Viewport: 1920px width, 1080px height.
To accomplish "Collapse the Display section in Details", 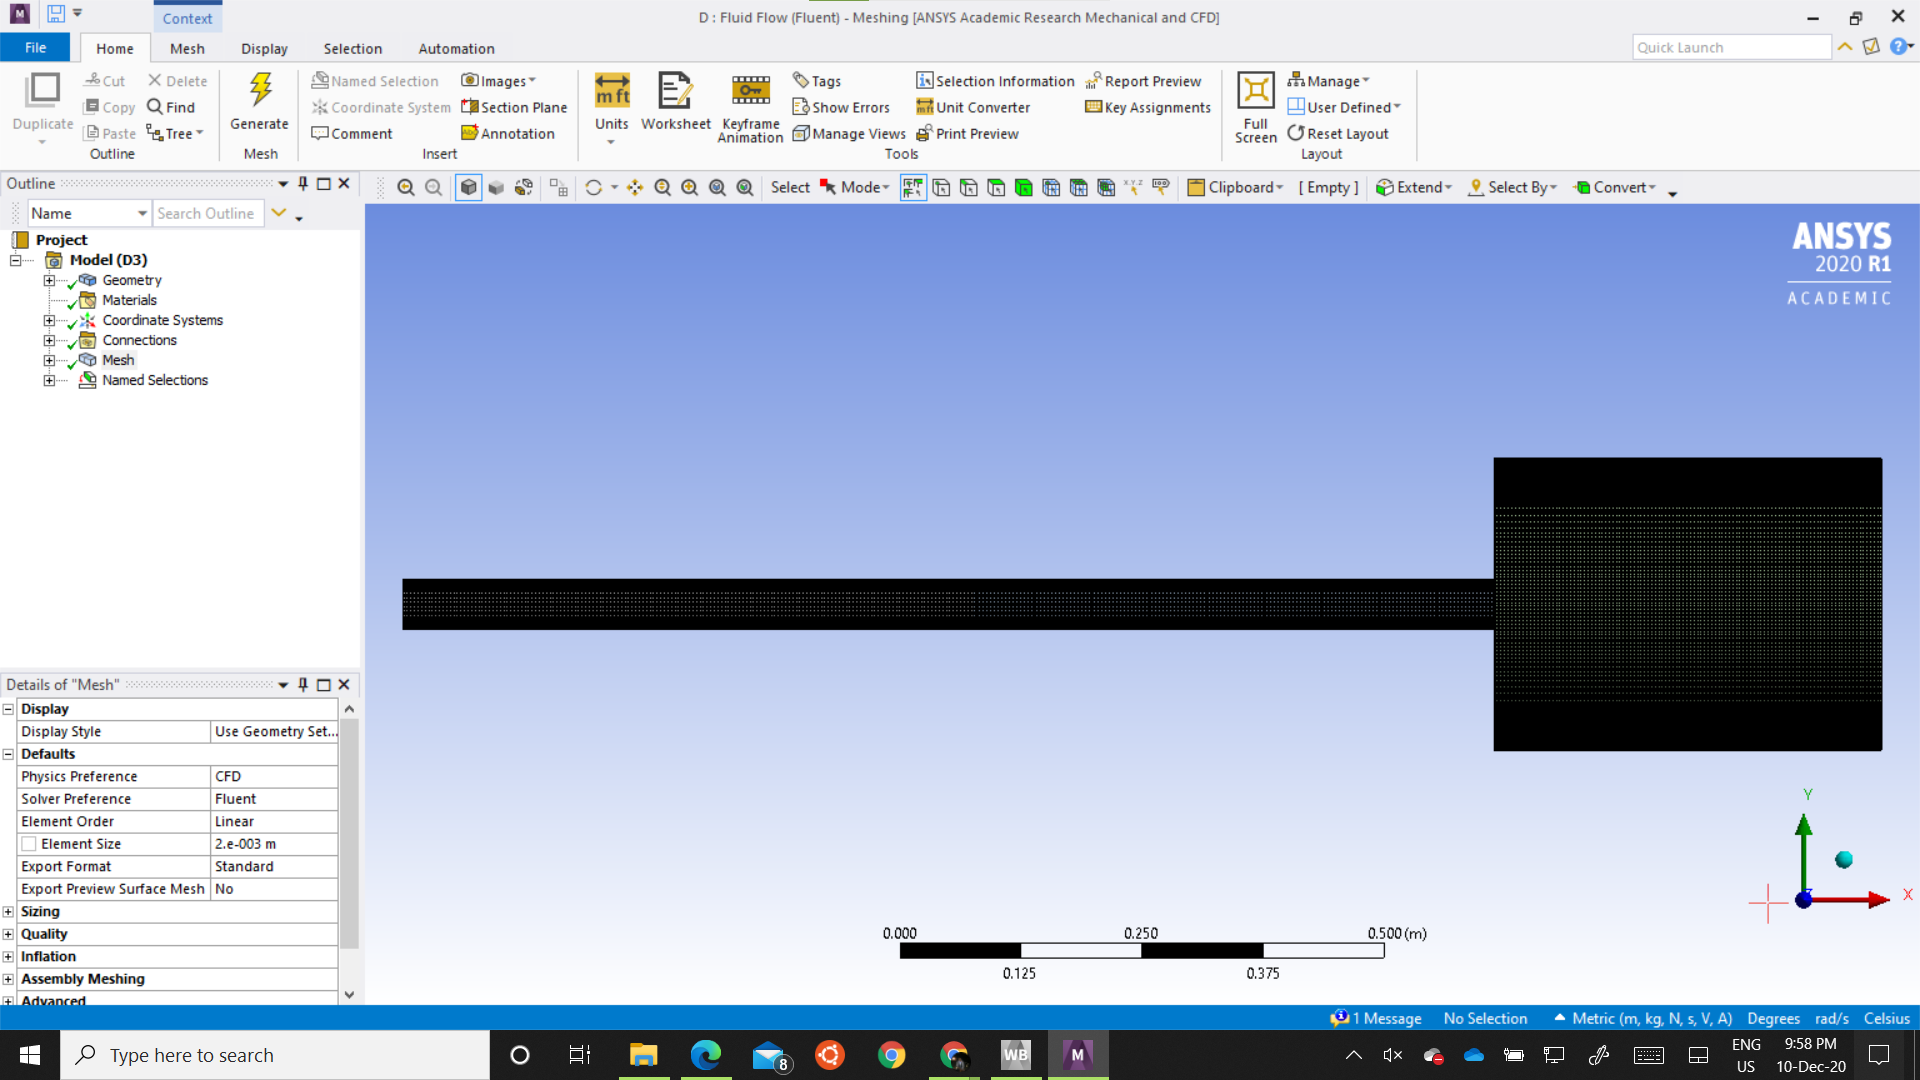I will [8, 709].
